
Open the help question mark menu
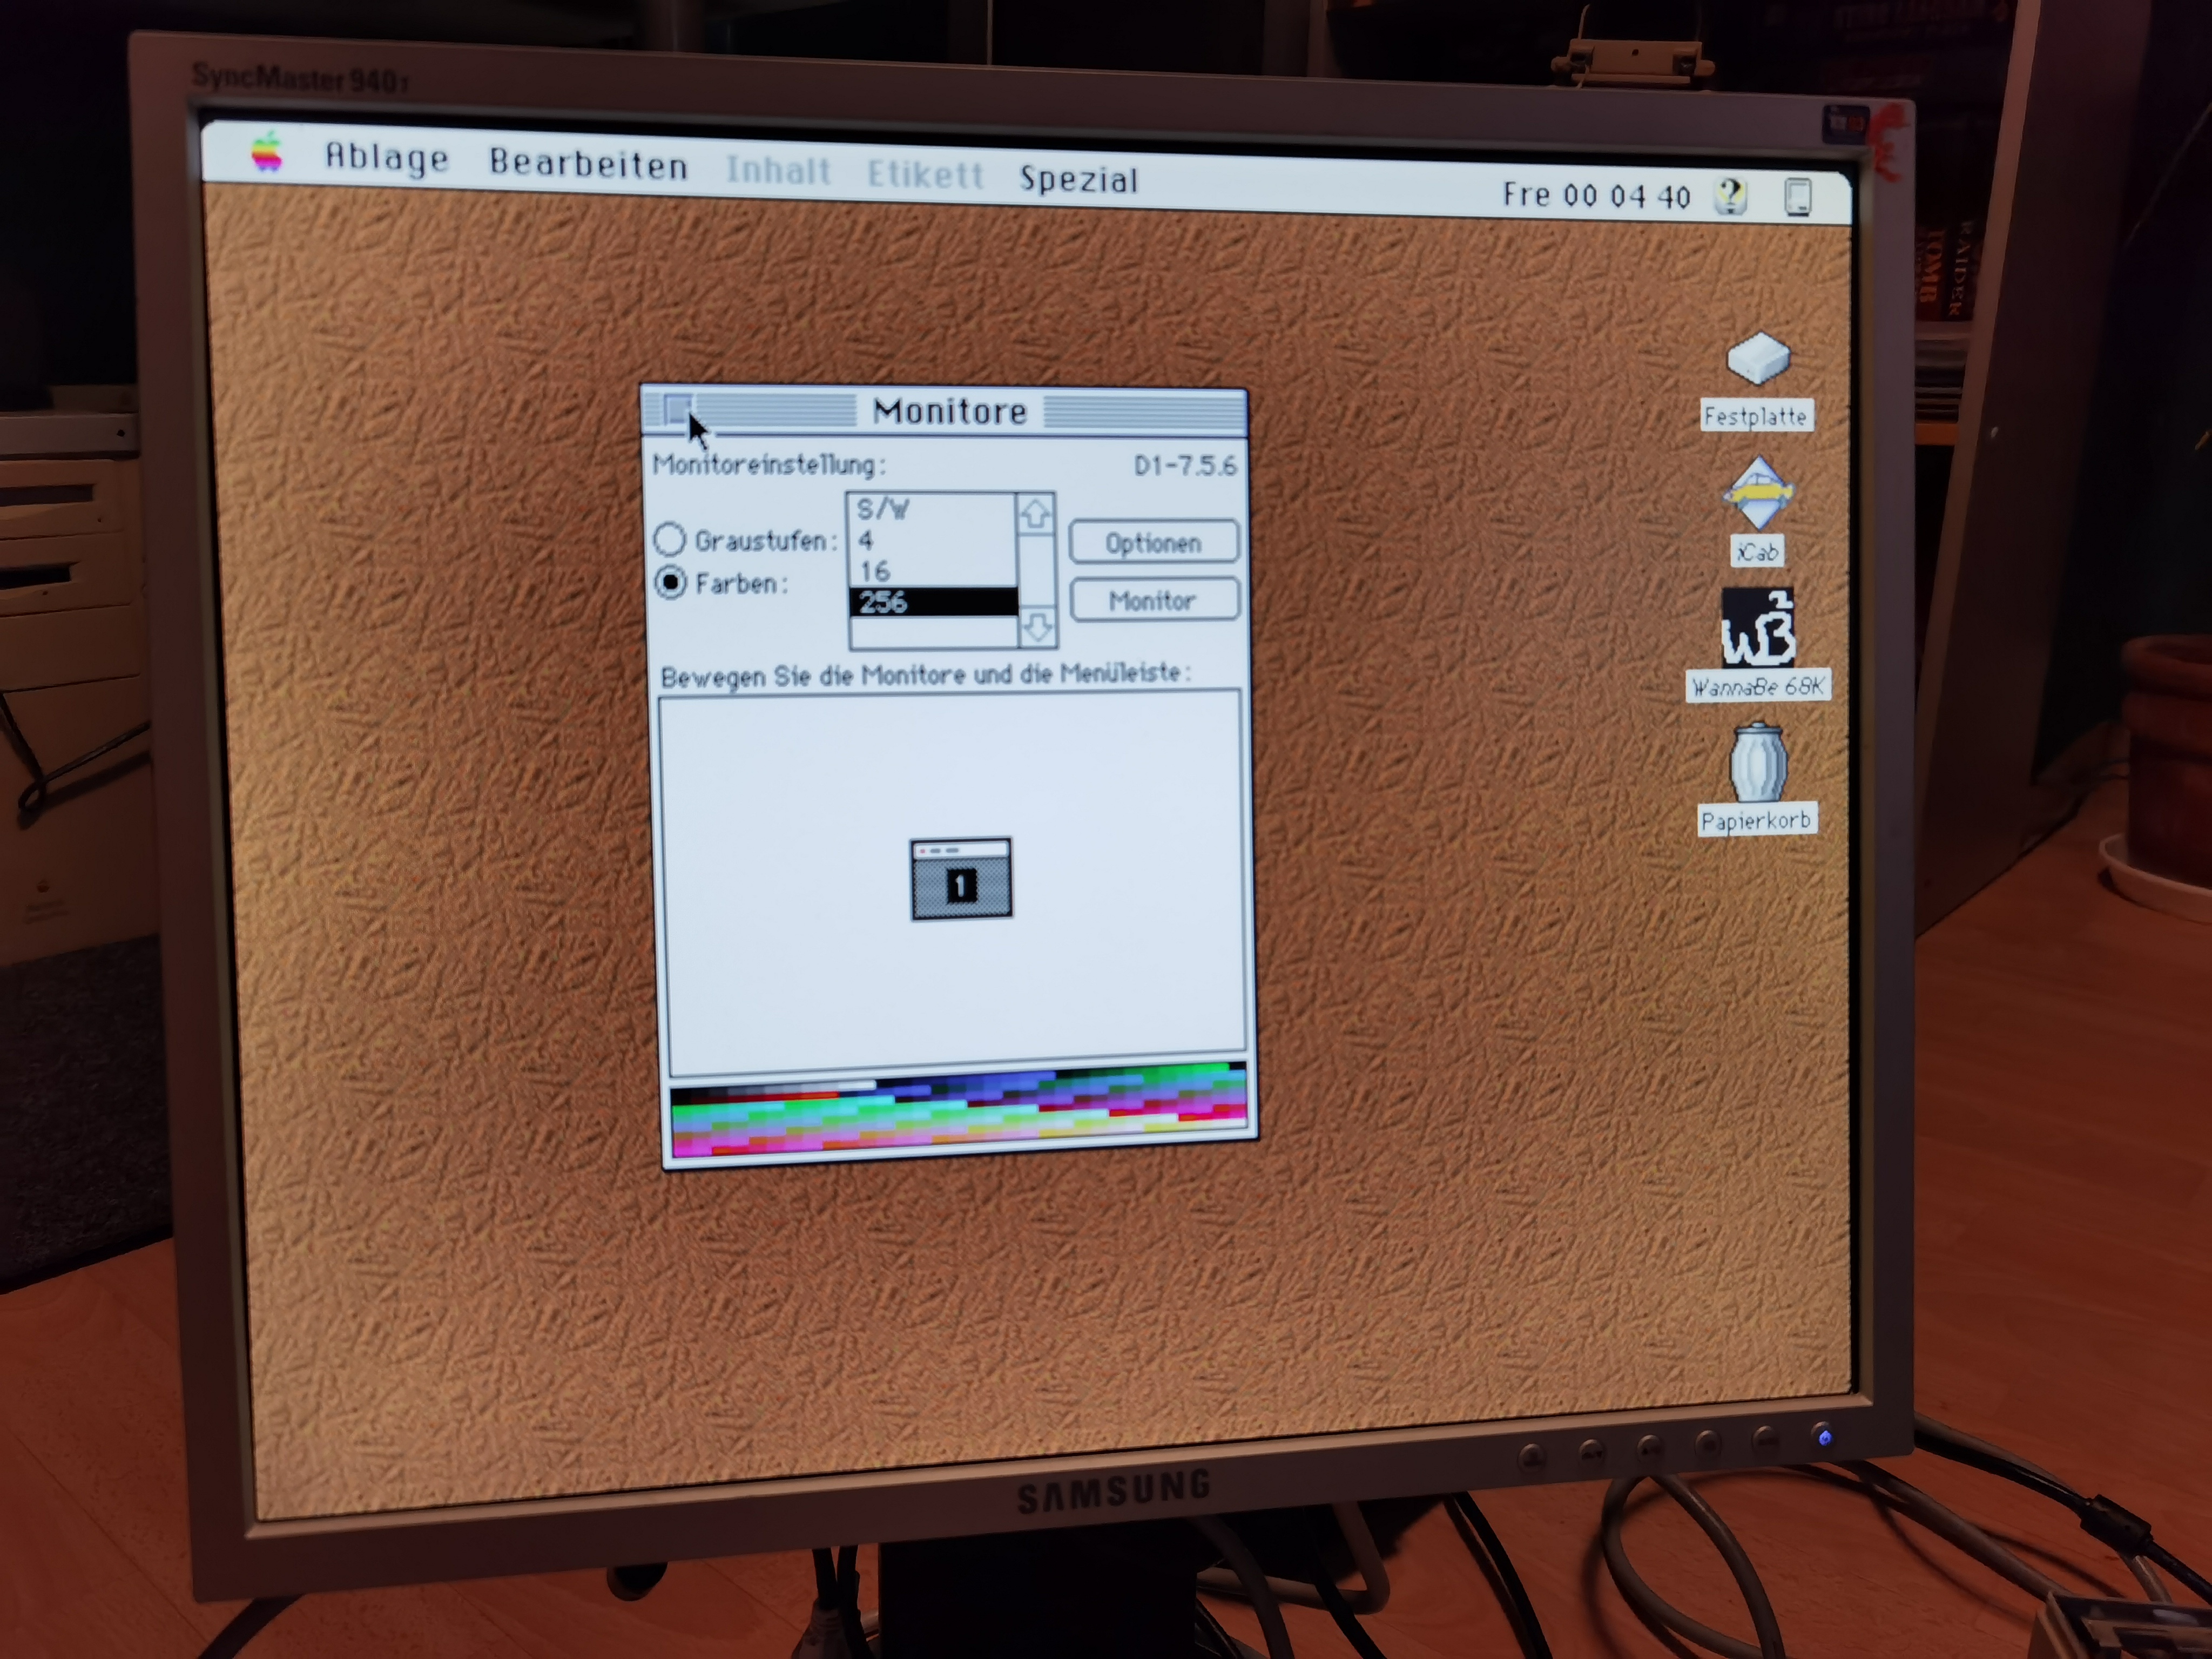[x=1730, y=195]
